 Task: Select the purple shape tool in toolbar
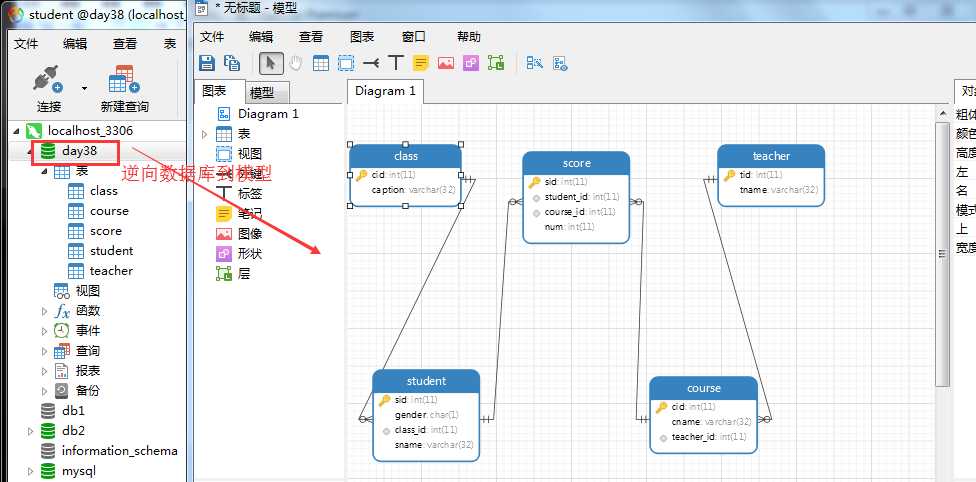click(471, 63)
